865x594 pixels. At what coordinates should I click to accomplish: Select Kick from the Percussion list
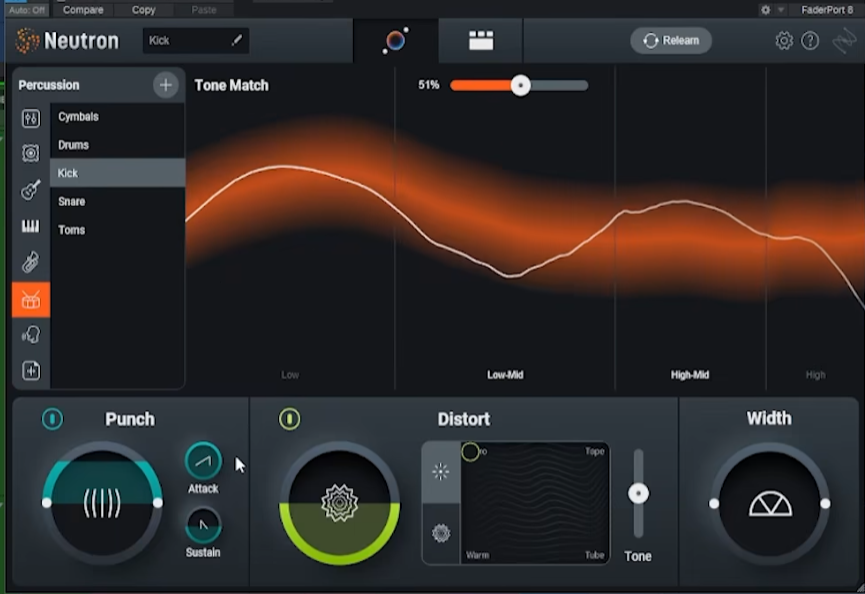coord(118,173)
